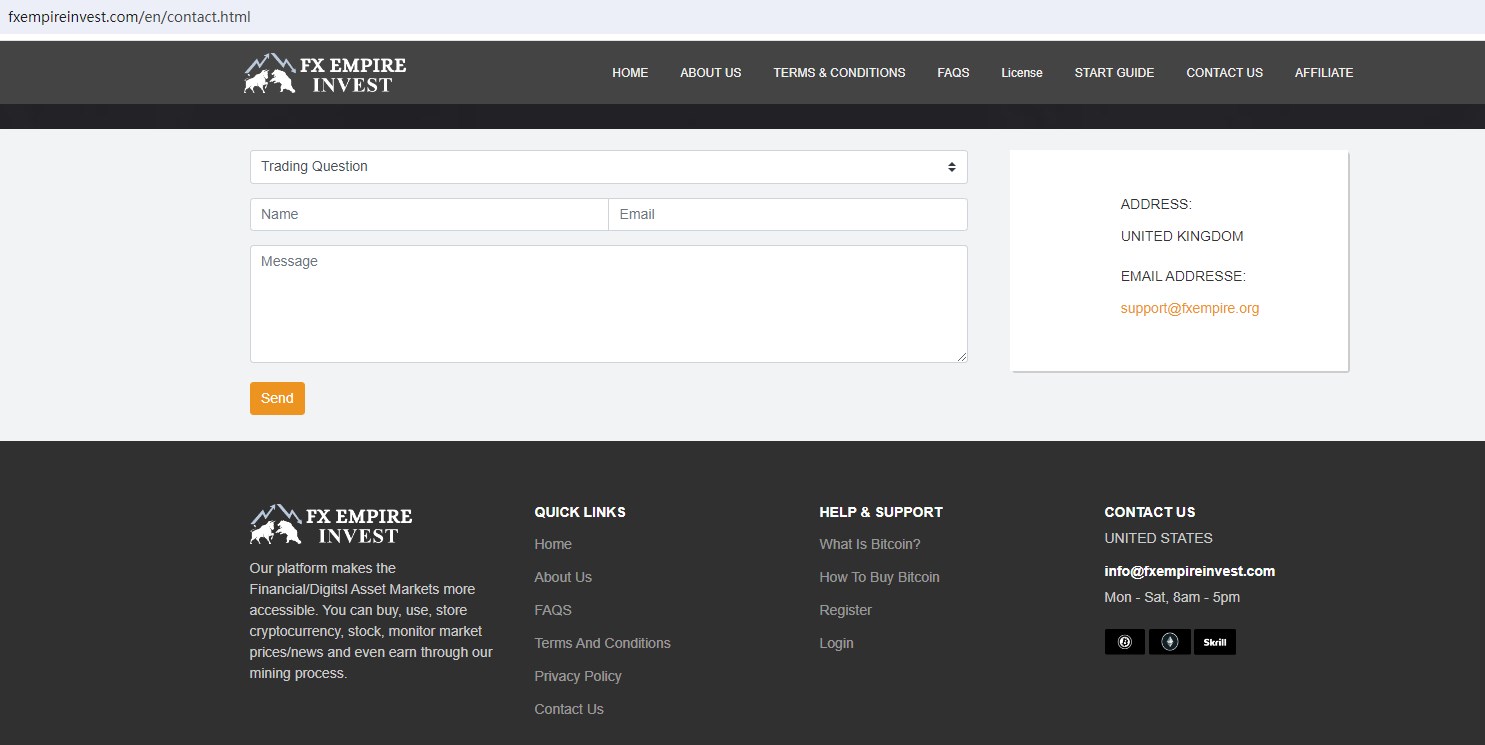Click the Bitcoin payment icon
This screenshot has height=745, width=1485.
point(1124,642)
